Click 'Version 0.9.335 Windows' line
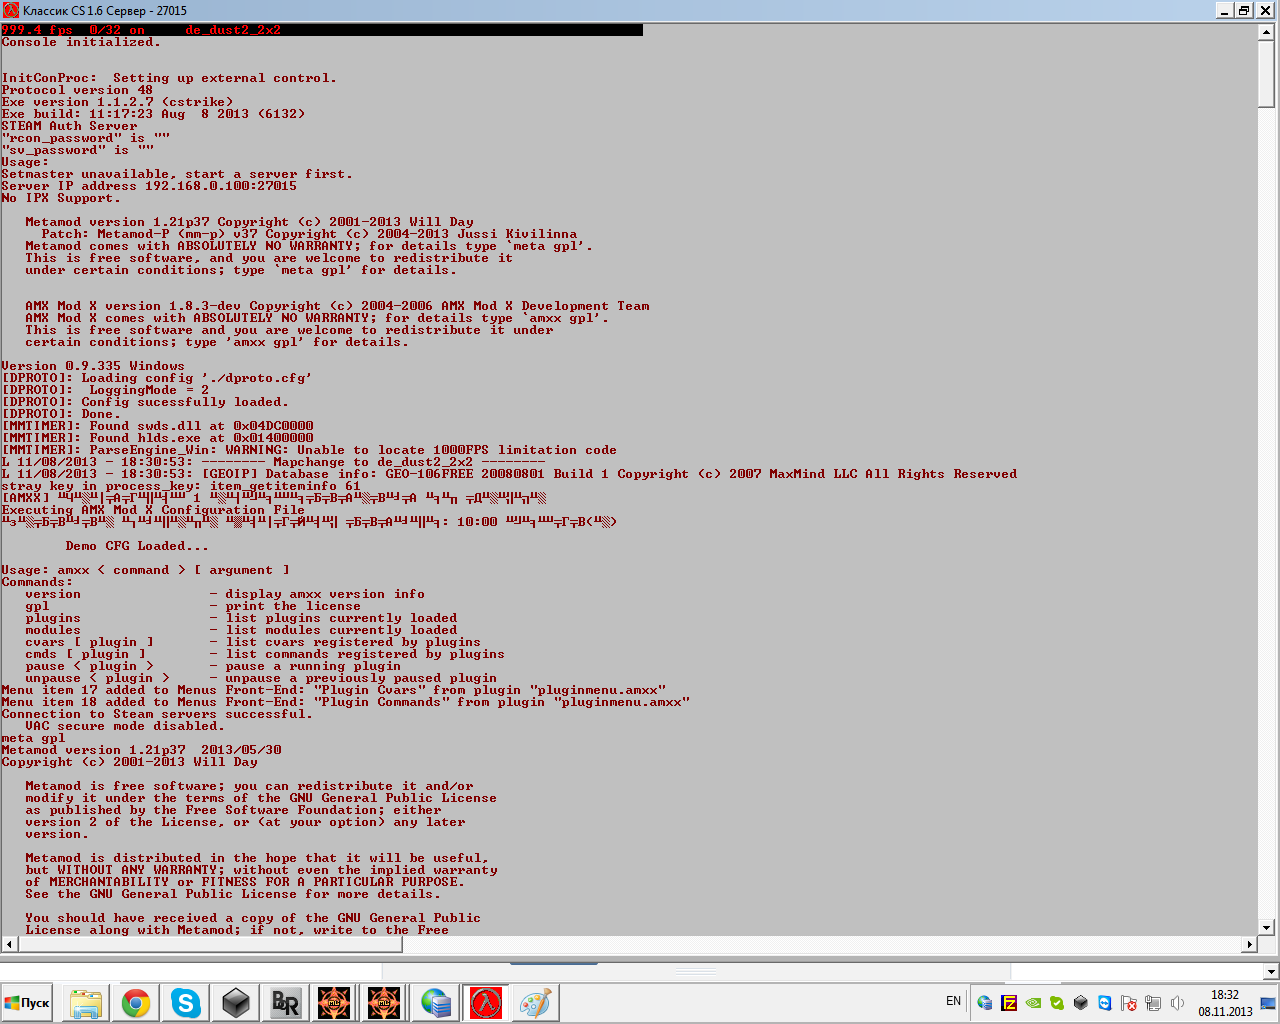 pos(93,366)
